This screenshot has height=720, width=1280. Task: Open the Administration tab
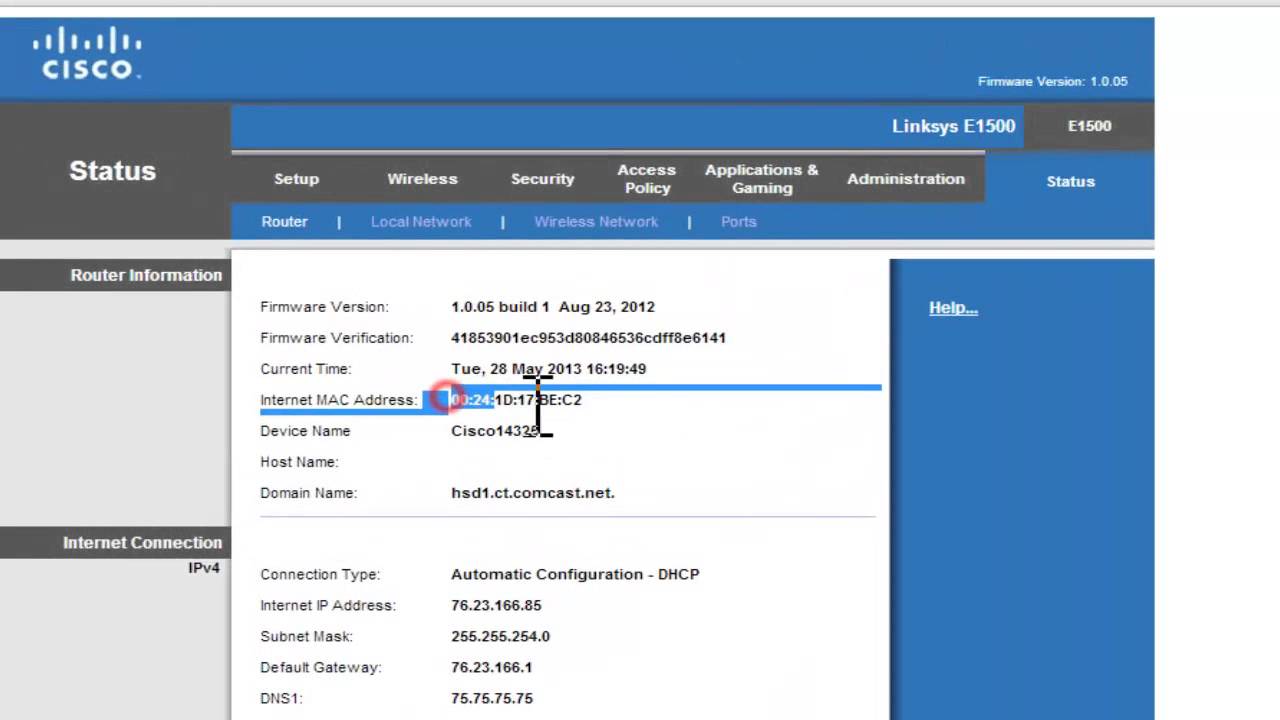click(906, 179)
